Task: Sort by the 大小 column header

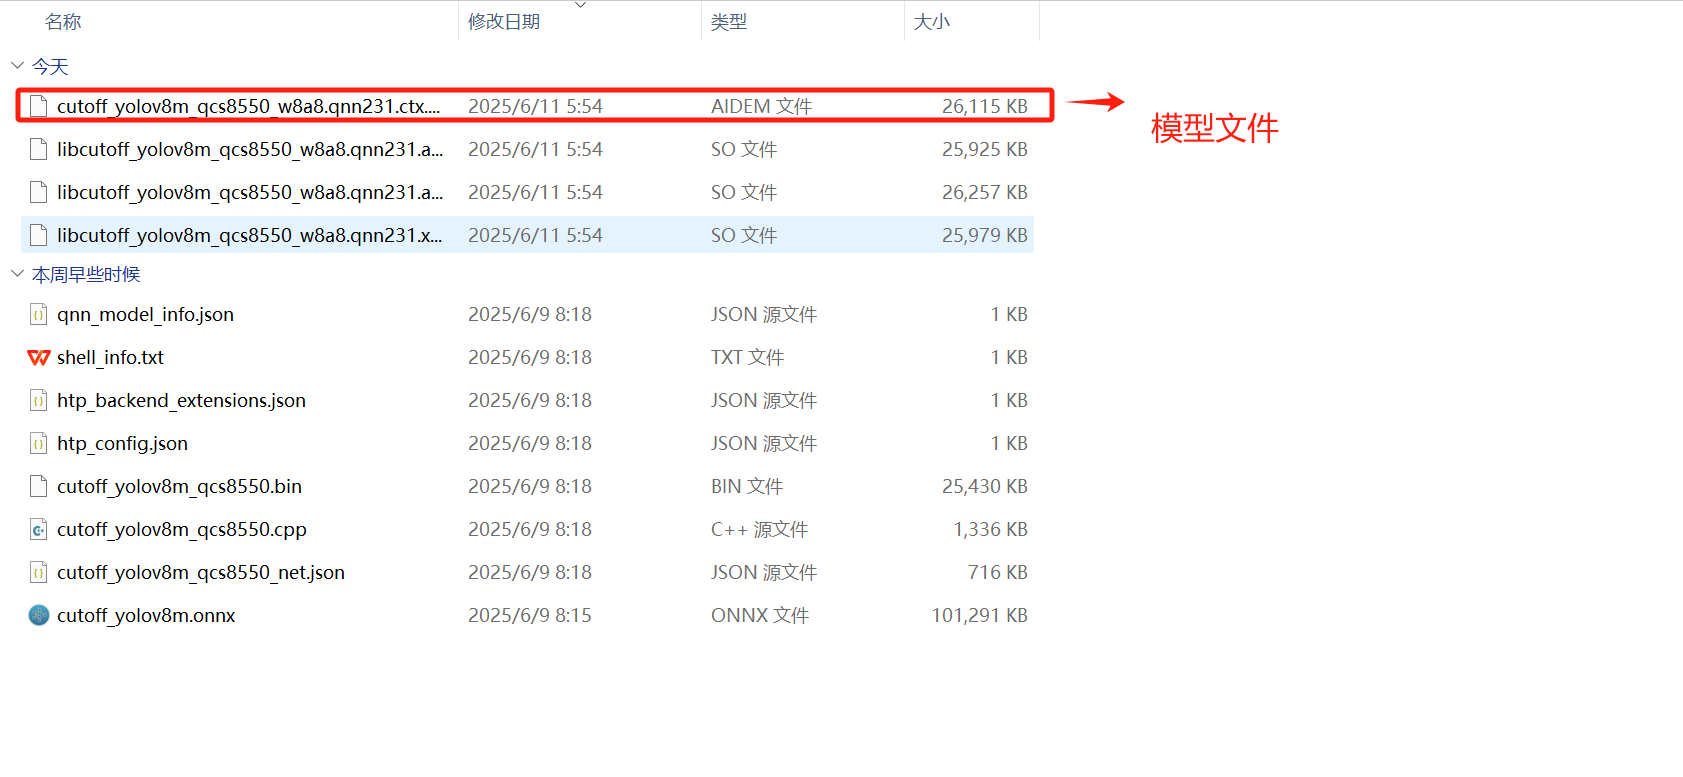Action: click(932, 21)
